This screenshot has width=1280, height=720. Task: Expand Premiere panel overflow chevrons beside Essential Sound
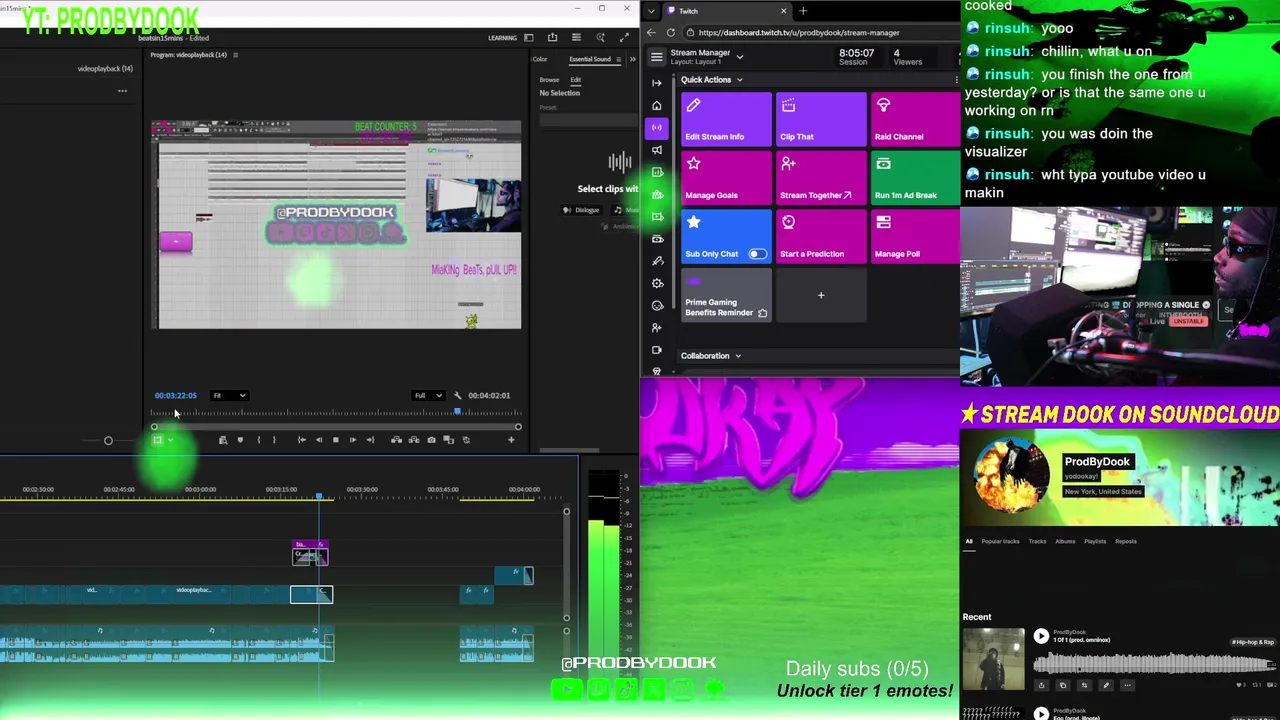[x=632, y=59]
